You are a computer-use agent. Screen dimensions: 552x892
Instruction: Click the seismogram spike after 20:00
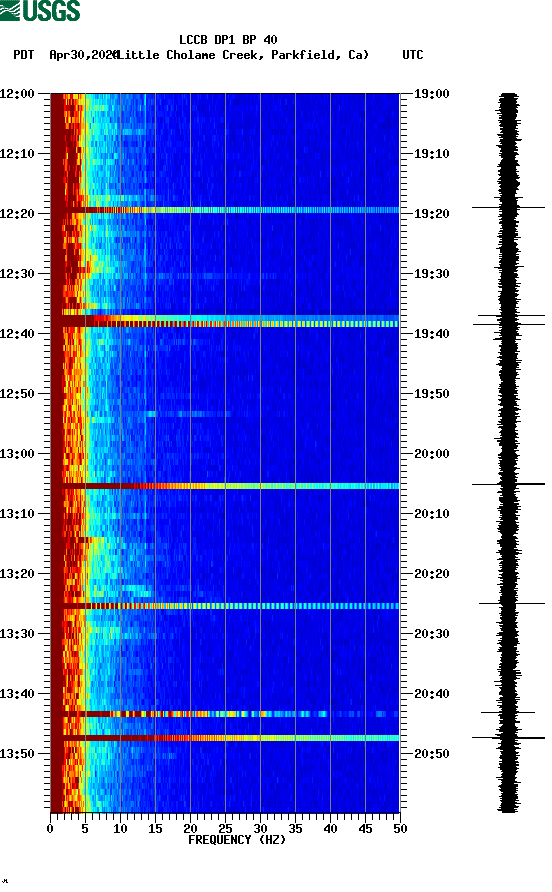coord(508,484)
